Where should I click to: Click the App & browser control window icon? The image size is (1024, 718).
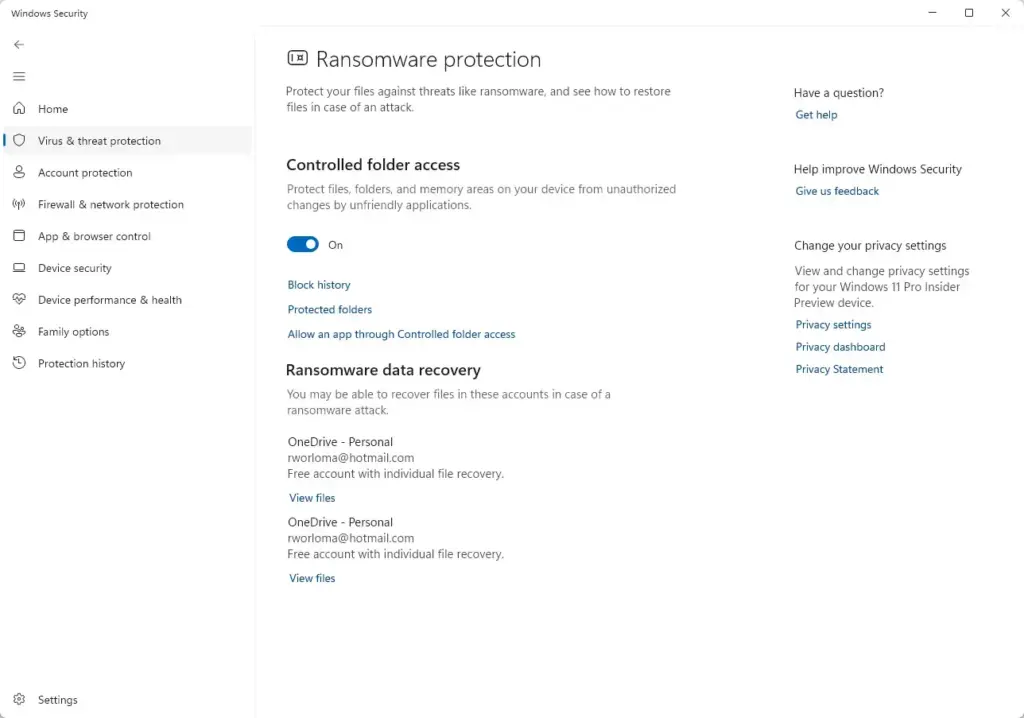coord(19,236)
